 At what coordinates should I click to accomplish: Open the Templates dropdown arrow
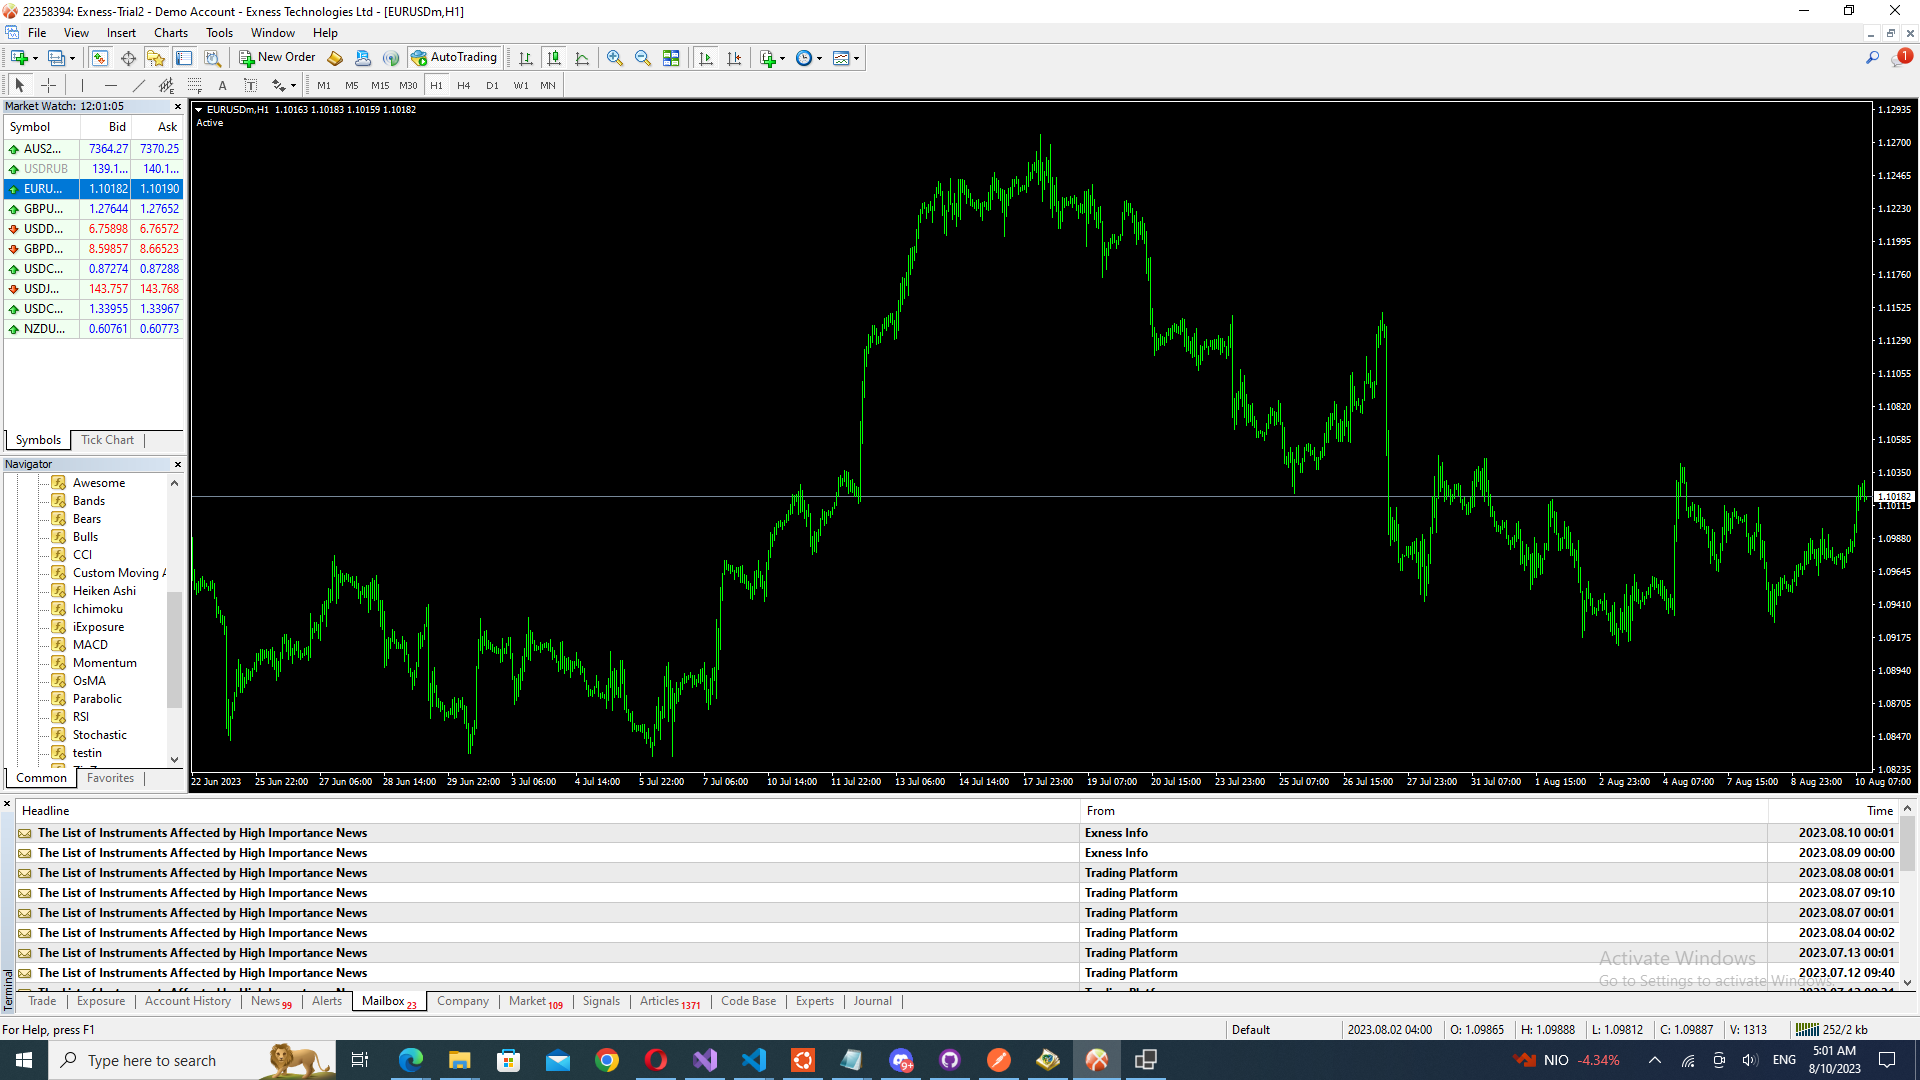coord(857,58)
